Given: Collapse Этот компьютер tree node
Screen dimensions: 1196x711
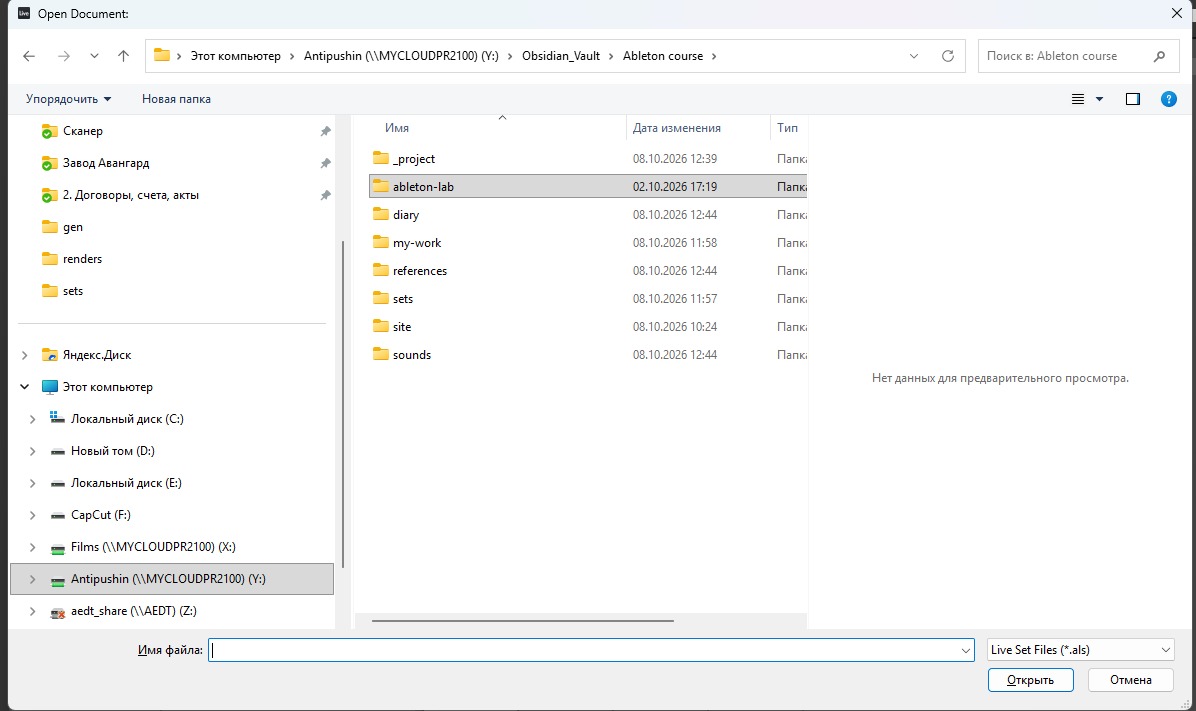Looking at the screenshot, I should [24, 387].
